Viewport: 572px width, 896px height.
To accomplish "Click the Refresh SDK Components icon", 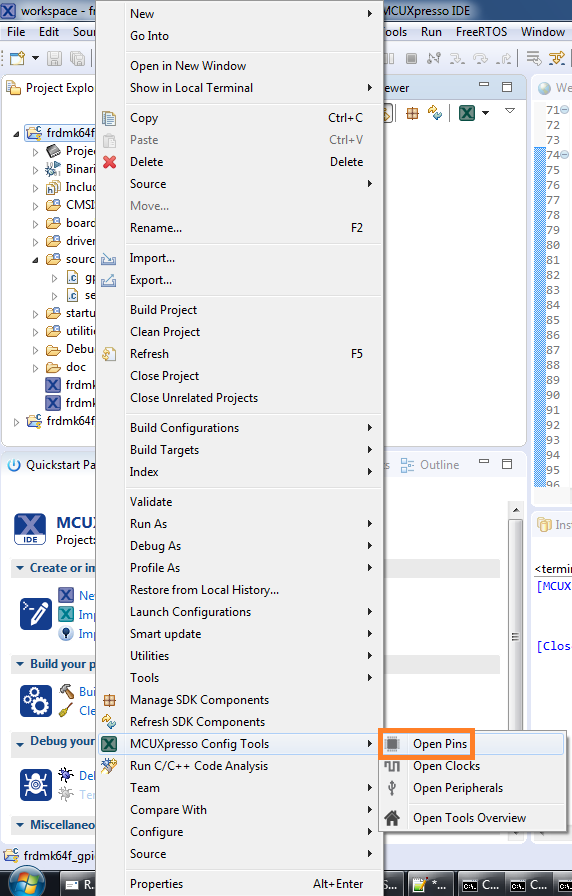I will [x=109, y=722].
